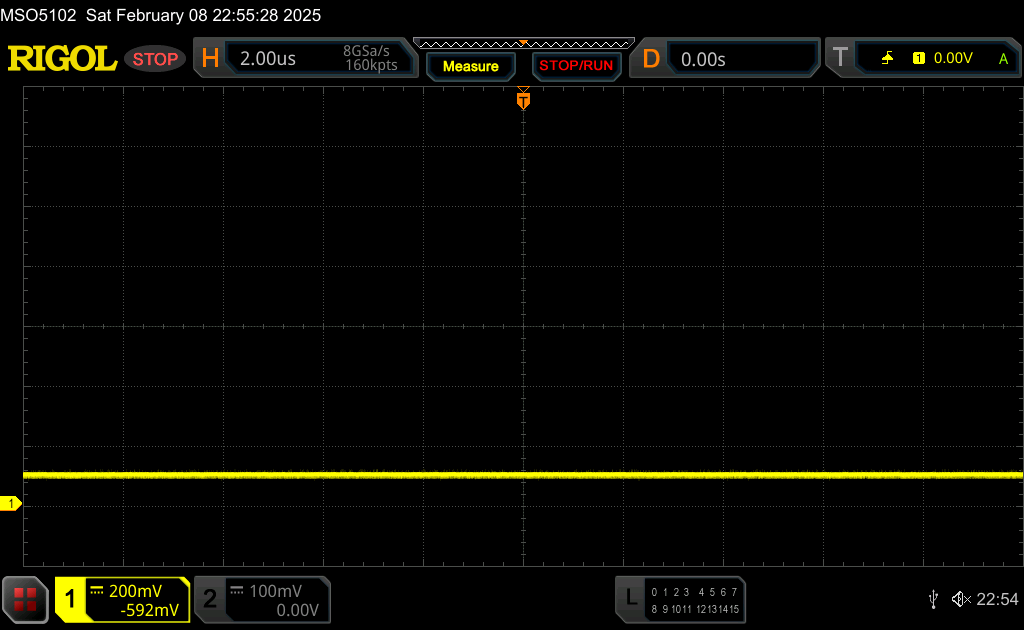This screenshot has width=1024, height=630.
Task: Select the 0.00s delay value
Action: click(703, 59)
